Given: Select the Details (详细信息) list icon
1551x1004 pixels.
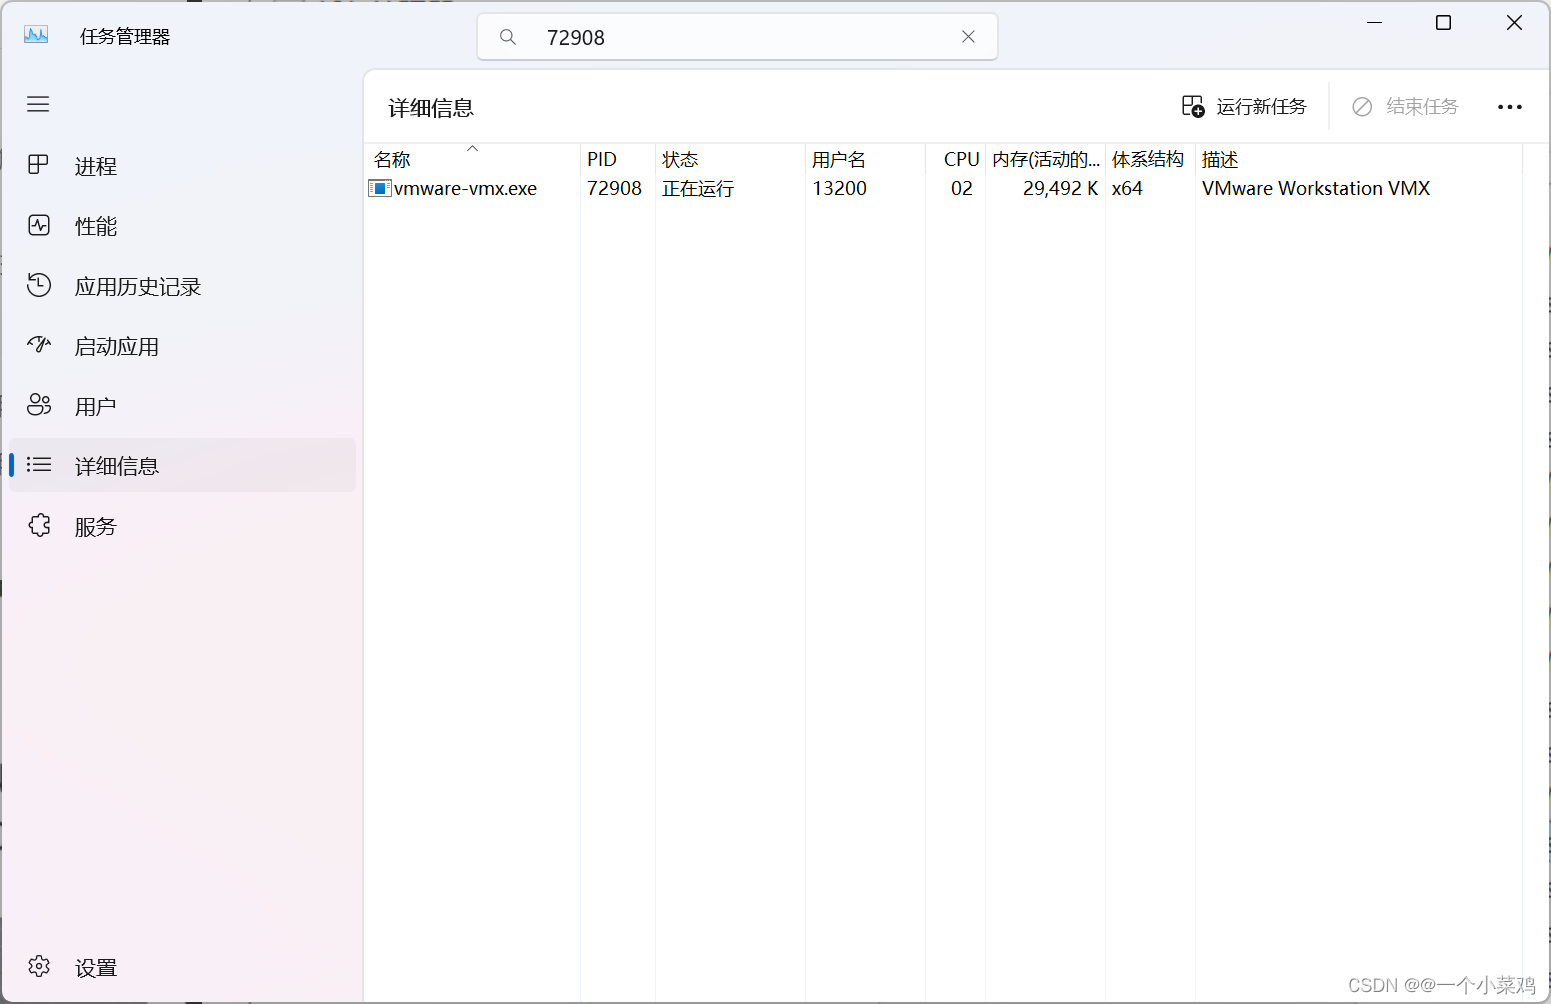Looking at the screenshot, I should click(39, 465).
